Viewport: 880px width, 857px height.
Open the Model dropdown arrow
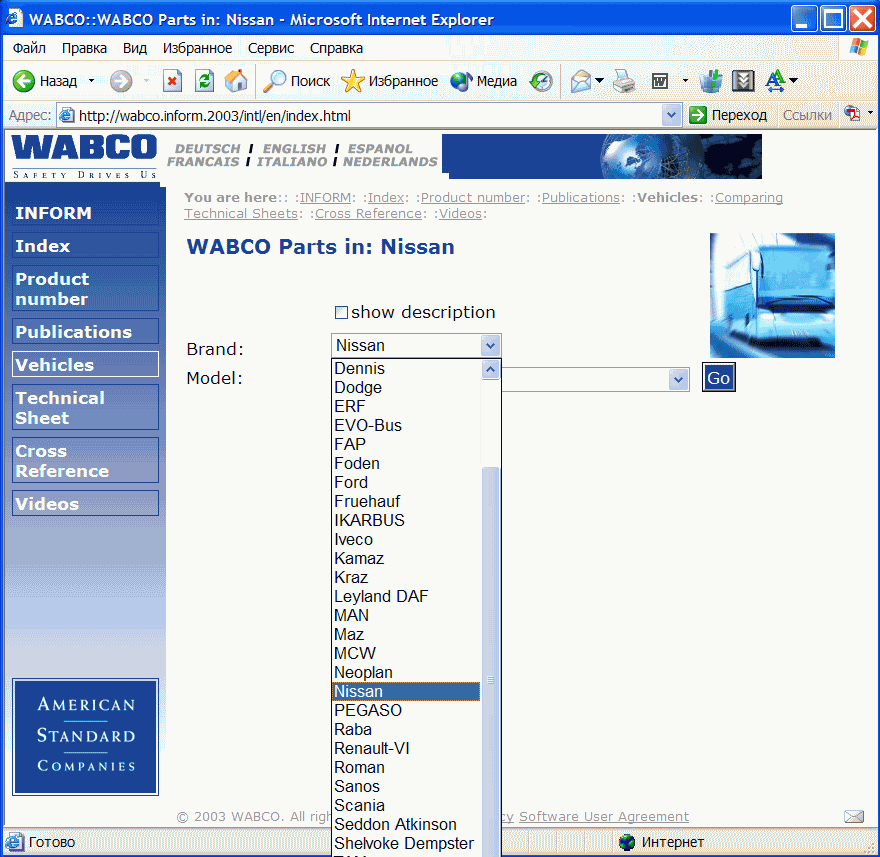tap(679, 380)
